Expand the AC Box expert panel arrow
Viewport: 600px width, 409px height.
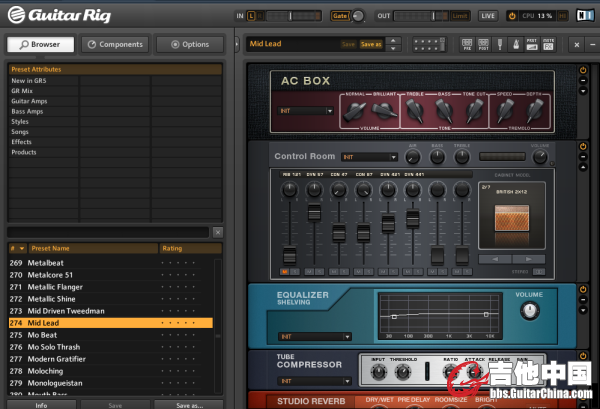pos(583,91)
